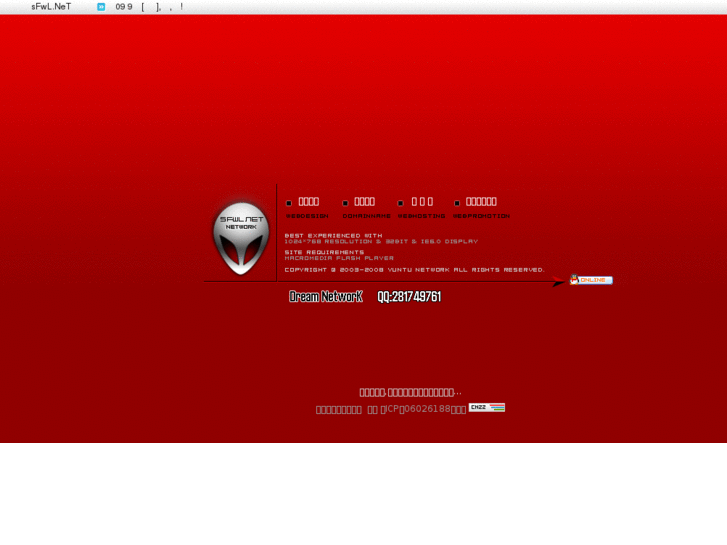Click the 1024*768 resolution line
727x545 pixels.
pyautogui.click(x=381, y=241)
